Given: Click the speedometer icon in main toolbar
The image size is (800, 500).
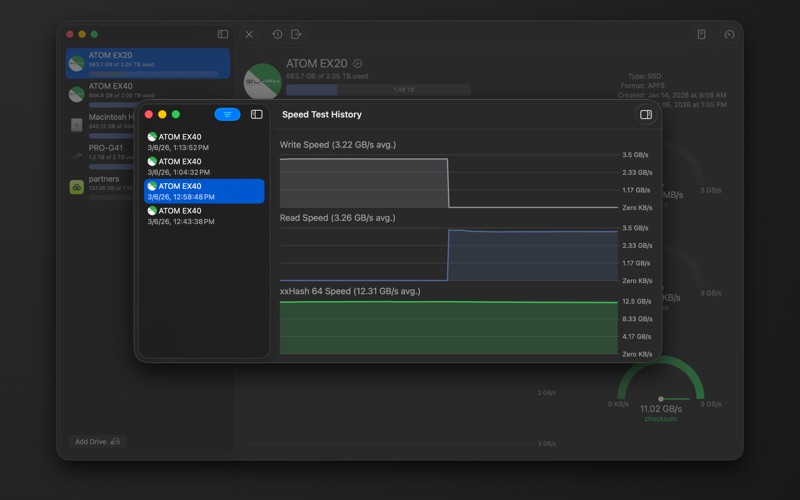Looking at the screenshot, I should click(x=730, y=34).
